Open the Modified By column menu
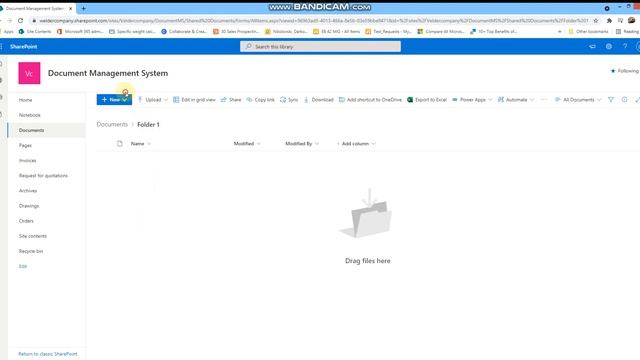The height and width of the screenshot is (360, 640). tap(302, 144)
